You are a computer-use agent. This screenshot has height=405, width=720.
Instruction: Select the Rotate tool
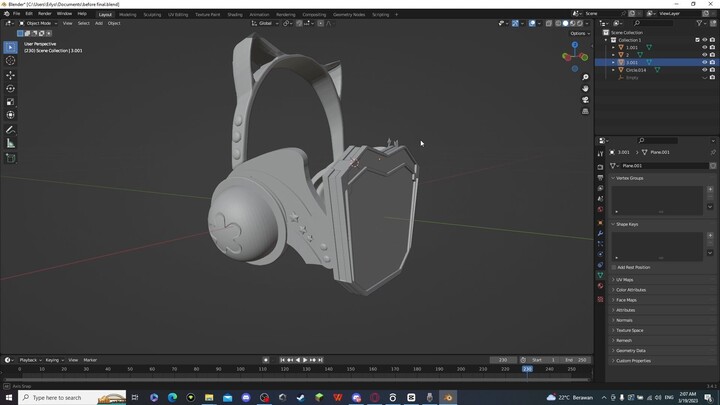pyautogui.click(x=11, y=88)
